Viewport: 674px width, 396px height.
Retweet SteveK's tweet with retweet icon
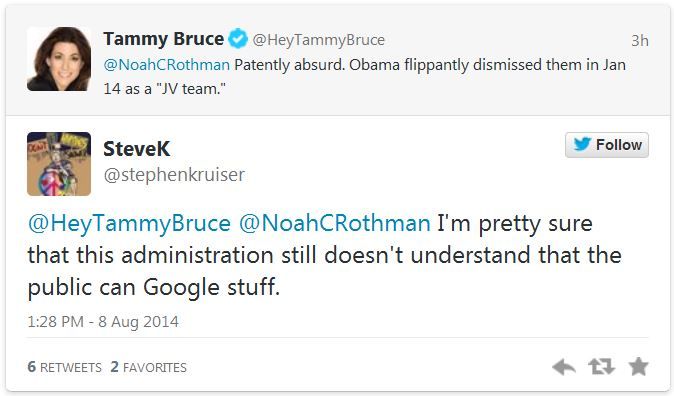pos(601,367)
